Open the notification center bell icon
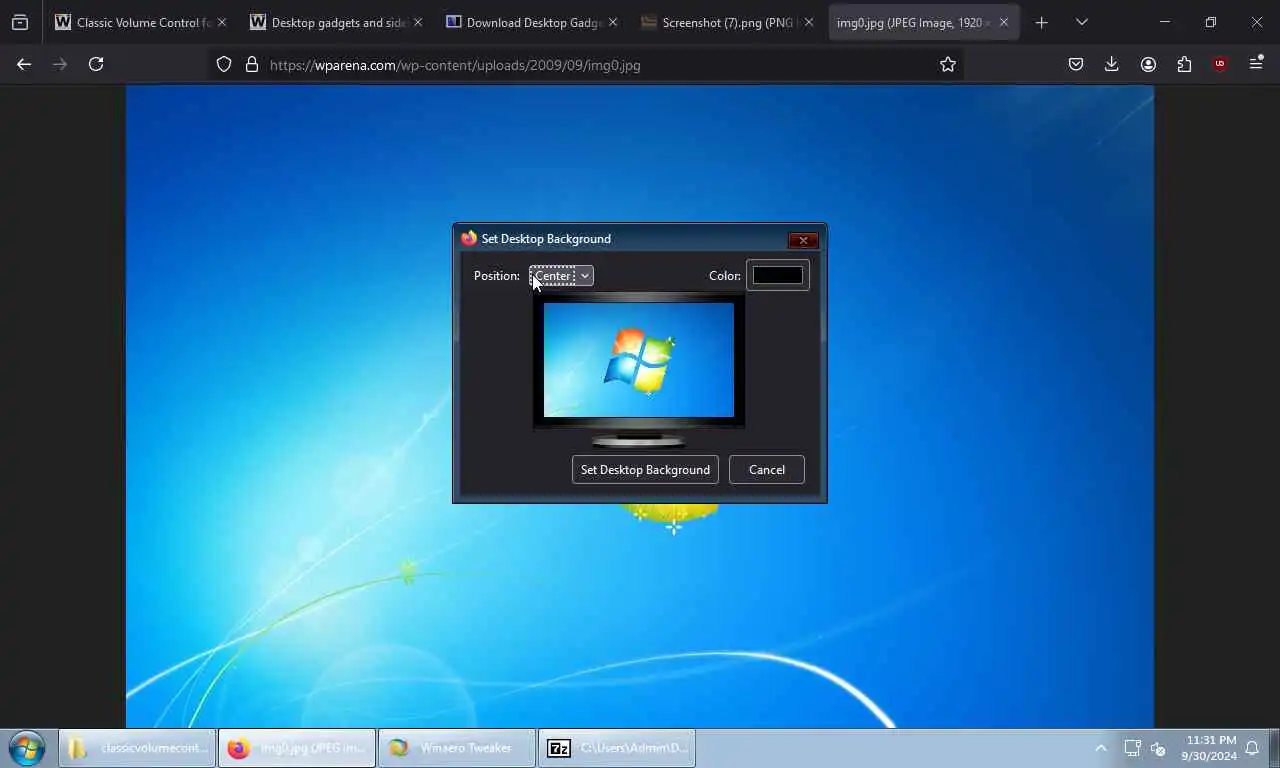 (x=1252, y=748)
